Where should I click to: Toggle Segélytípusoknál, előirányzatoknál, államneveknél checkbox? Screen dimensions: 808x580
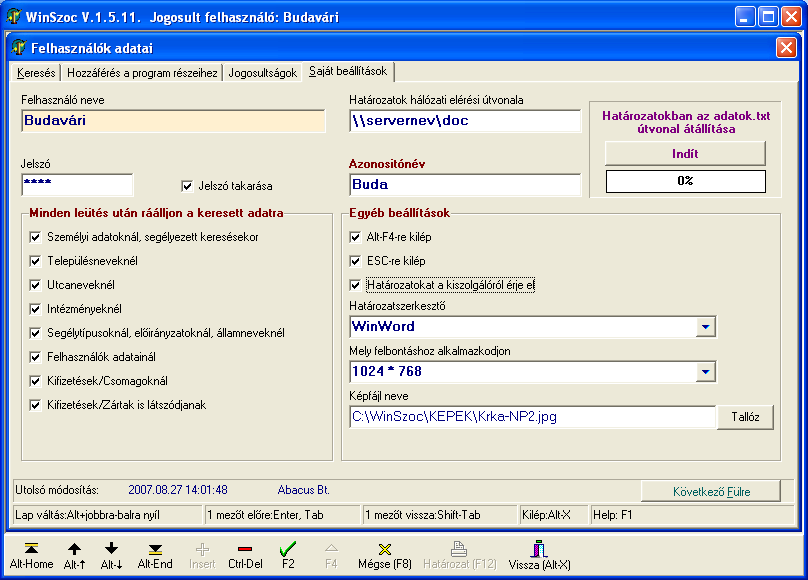tap(36, 333)
